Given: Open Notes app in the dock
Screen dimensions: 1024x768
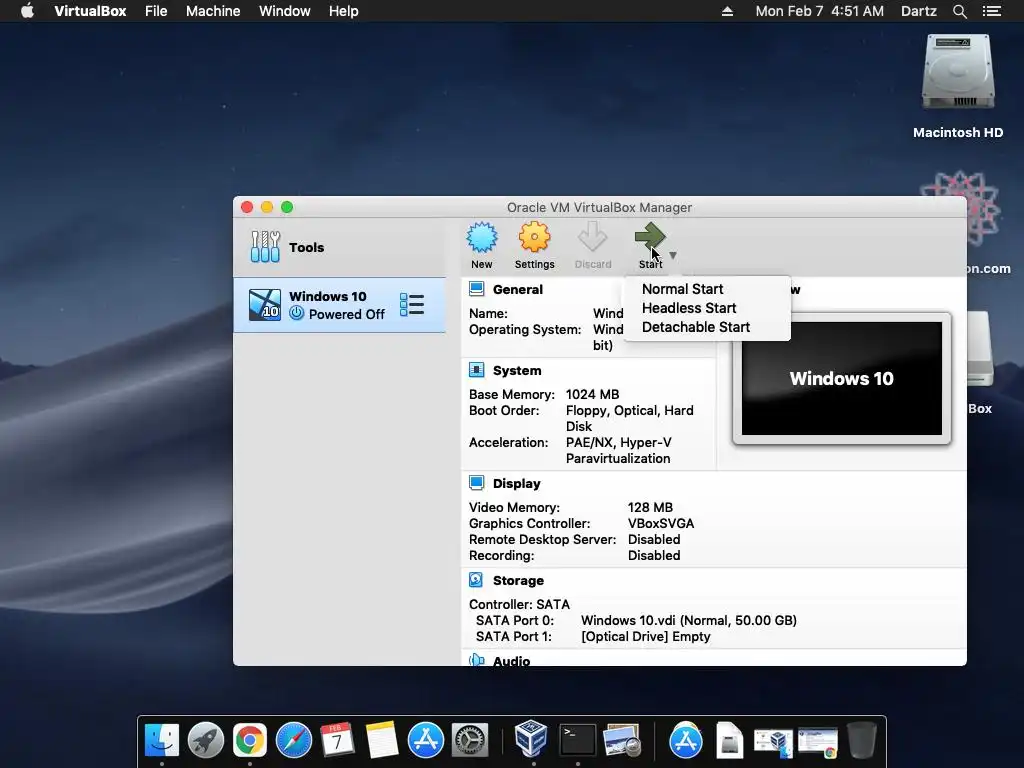Looking at the screenshot, I should pos(381,740).
